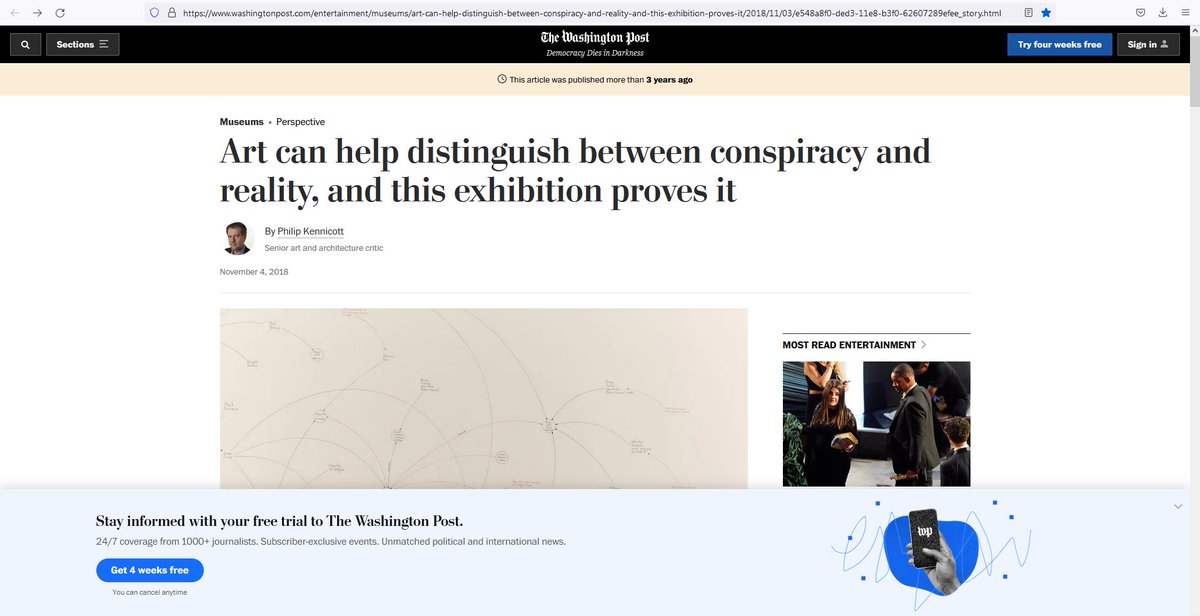Open the Sections menu
Image resolution: width=1200 pixels, height=616 pixels.
coord(82,44)
